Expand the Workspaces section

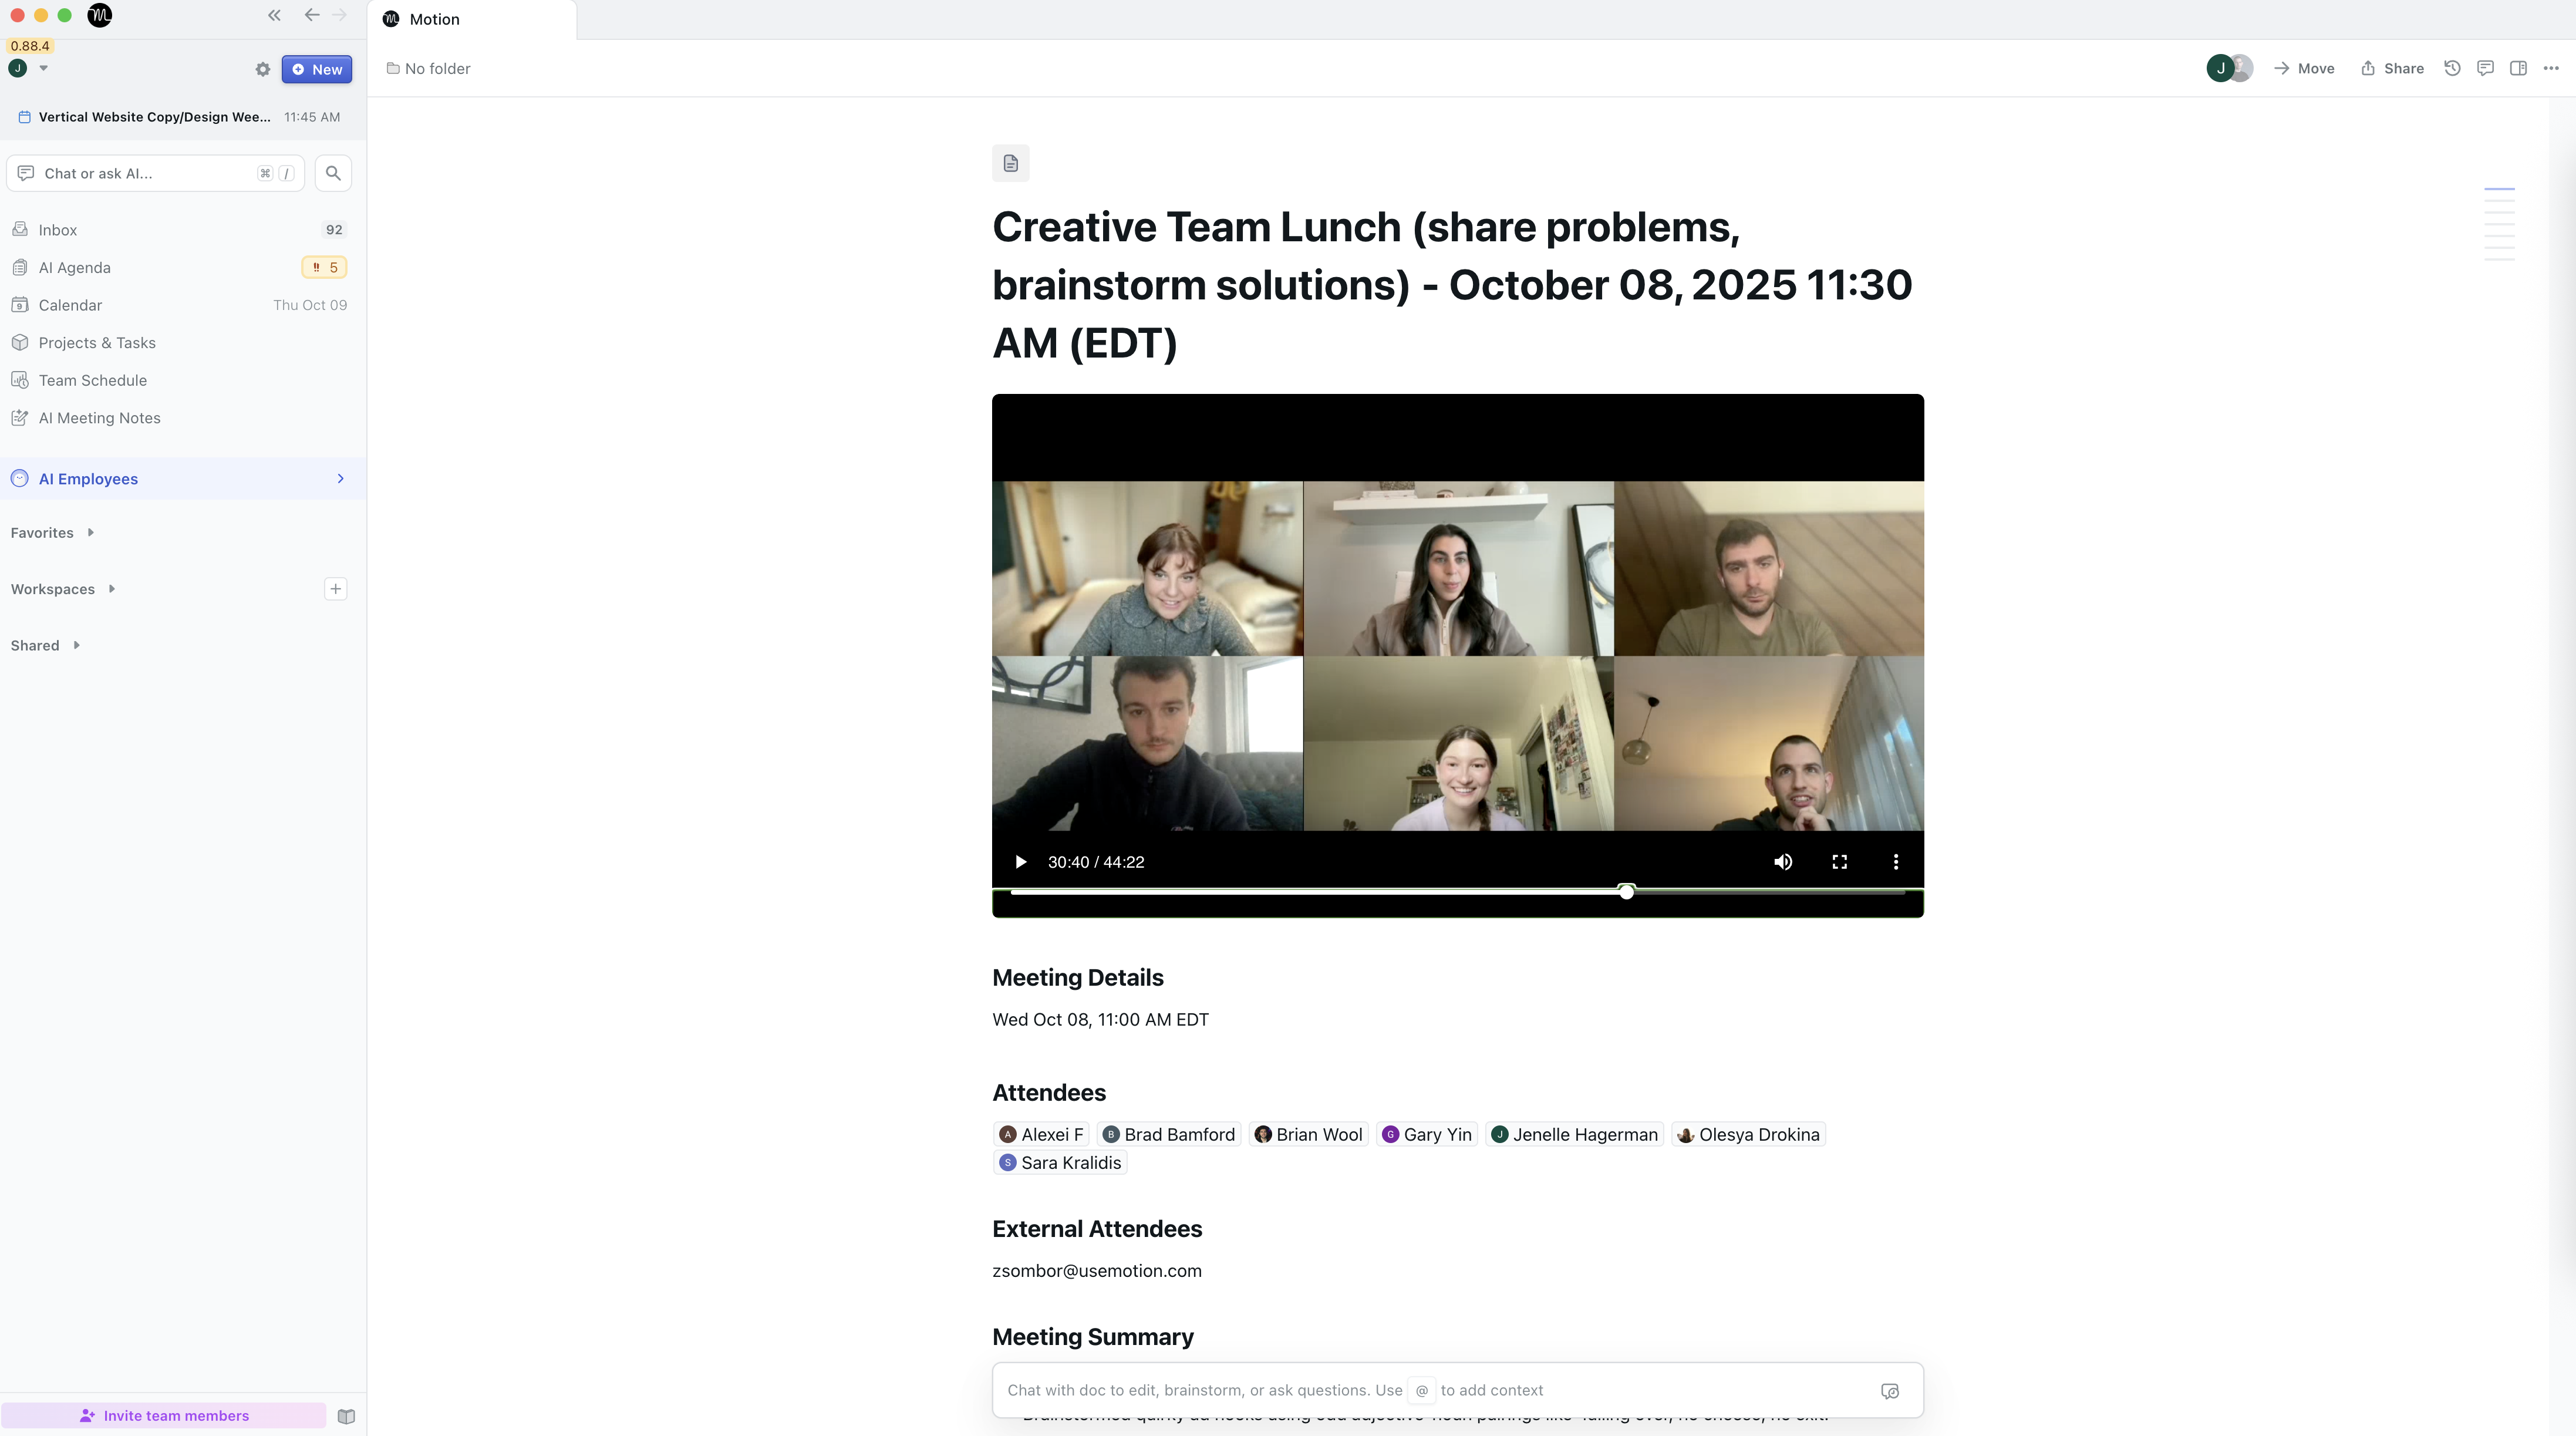tap(111, 589)
